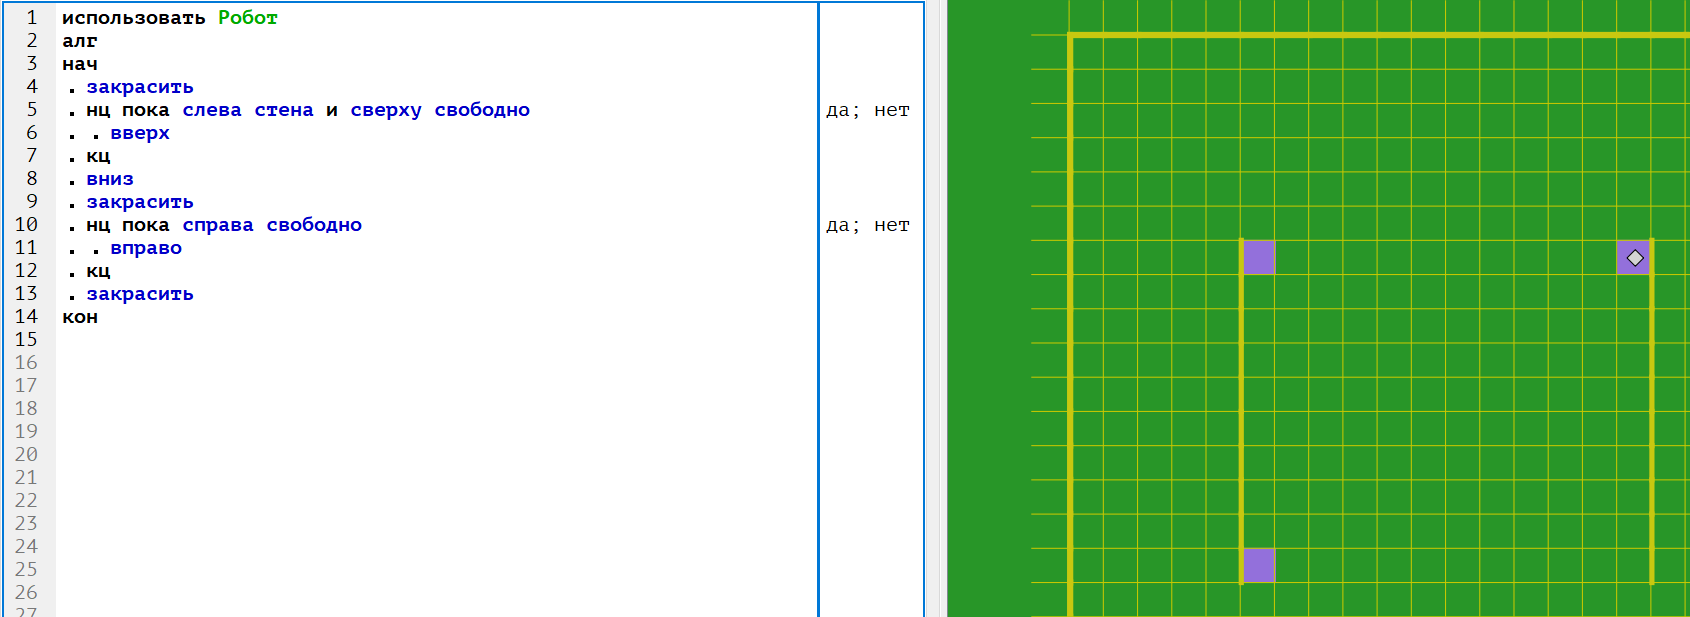Image resolution: width=1690 pixels, height=617 pixels.
Task: Click the bottom purple painted cell
Action: tap(1258, 565)
